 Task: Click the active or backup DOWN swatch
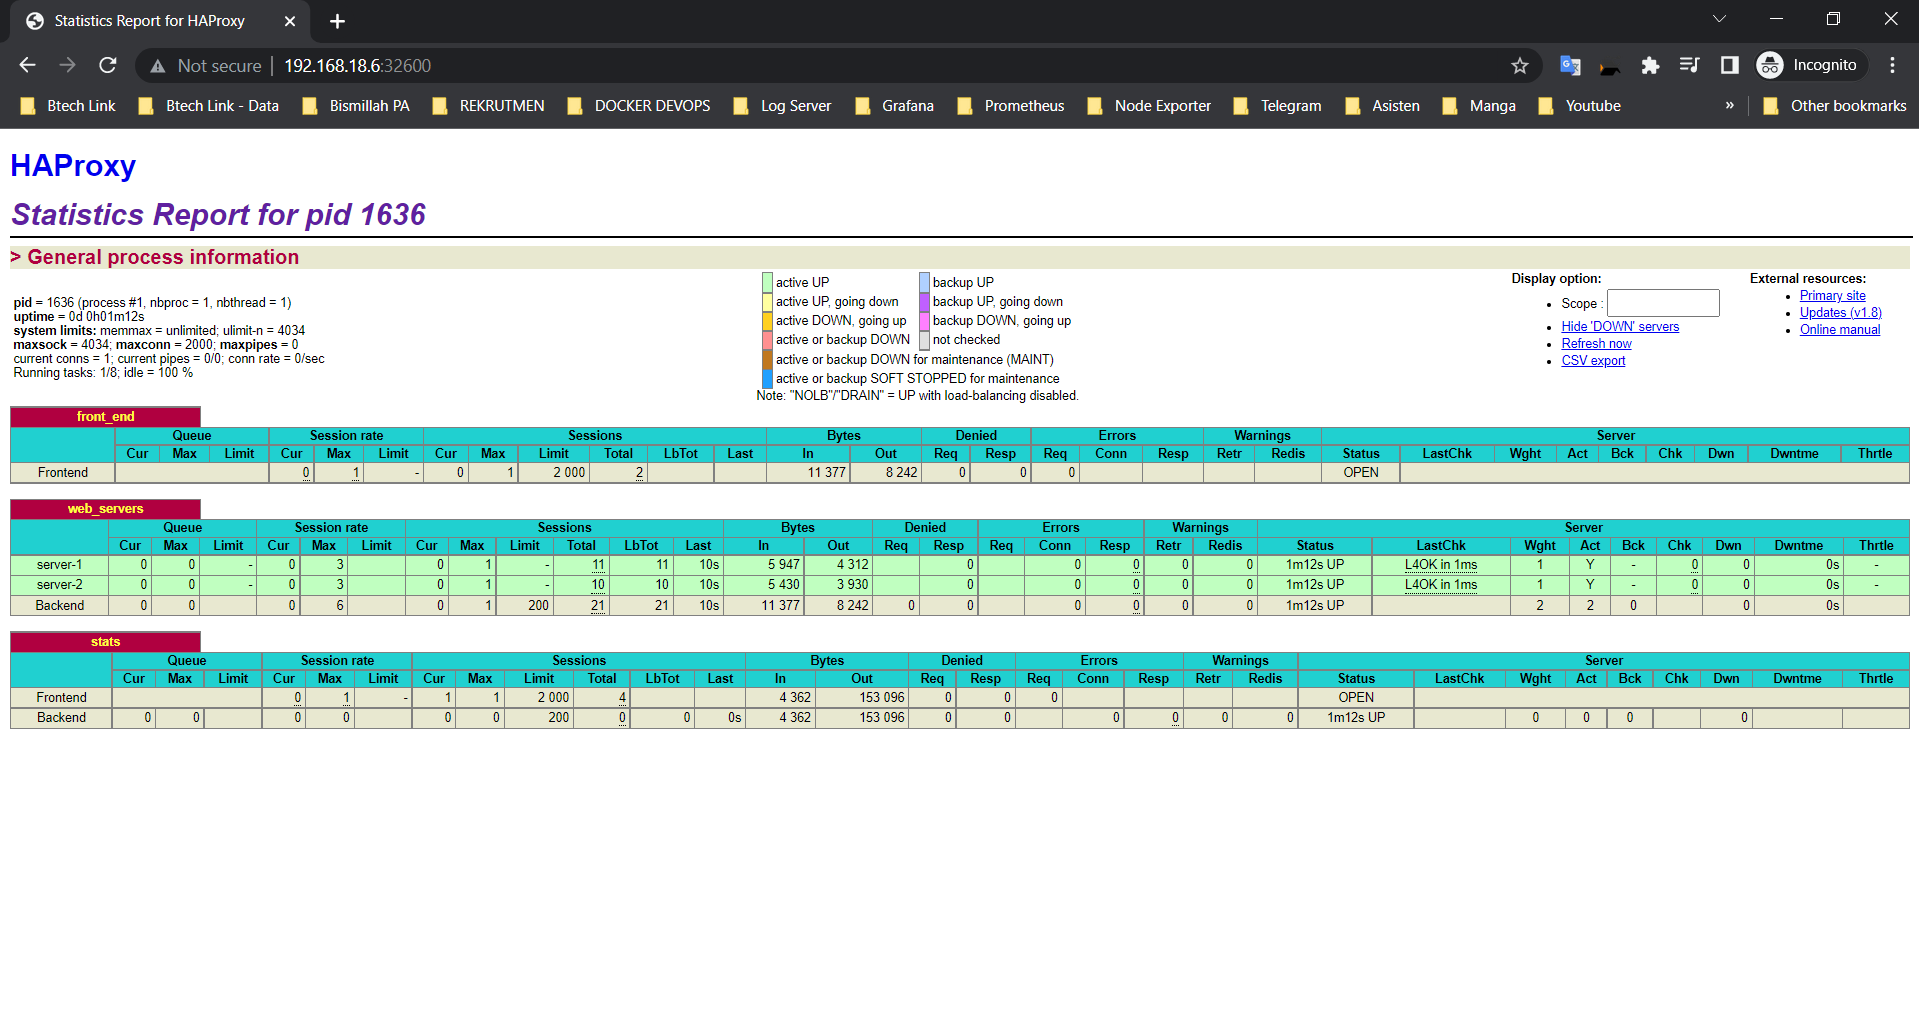click(x=767, y=340)
